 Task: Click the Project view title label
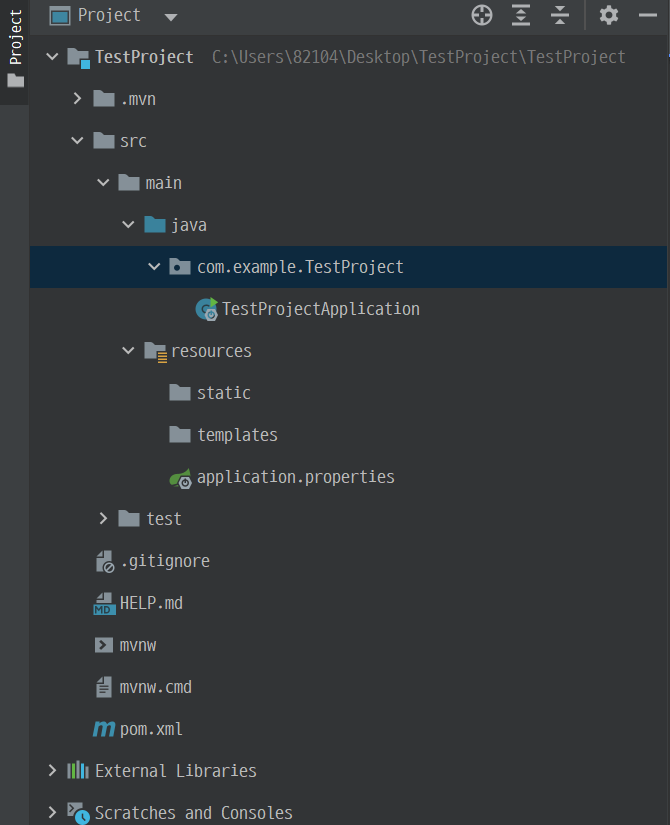click(x=109, y=16)
